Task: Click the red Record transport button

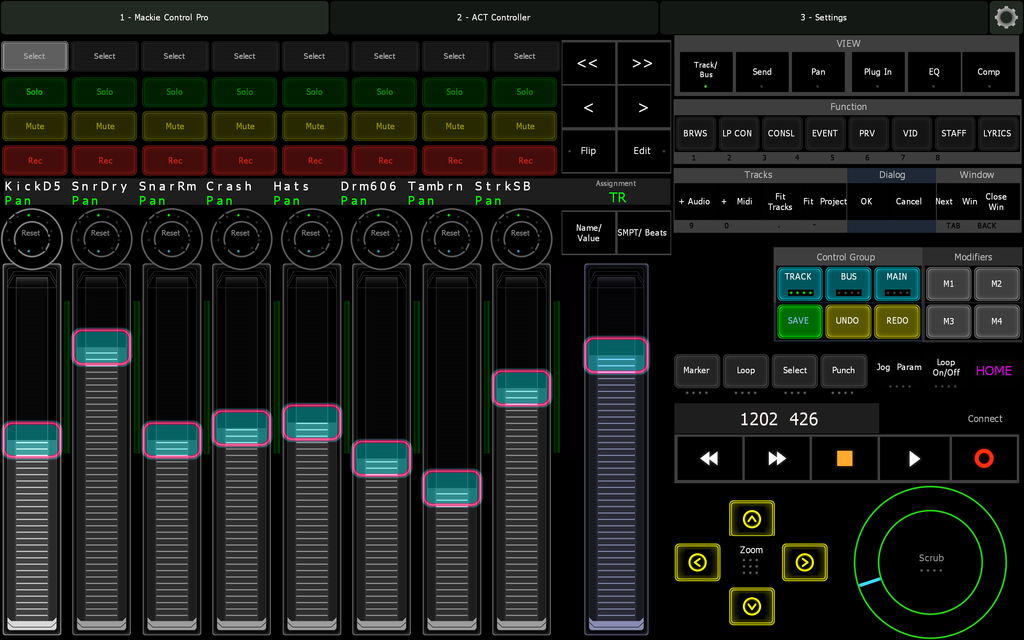Action: pyautogui.click(x=984, y=458)
